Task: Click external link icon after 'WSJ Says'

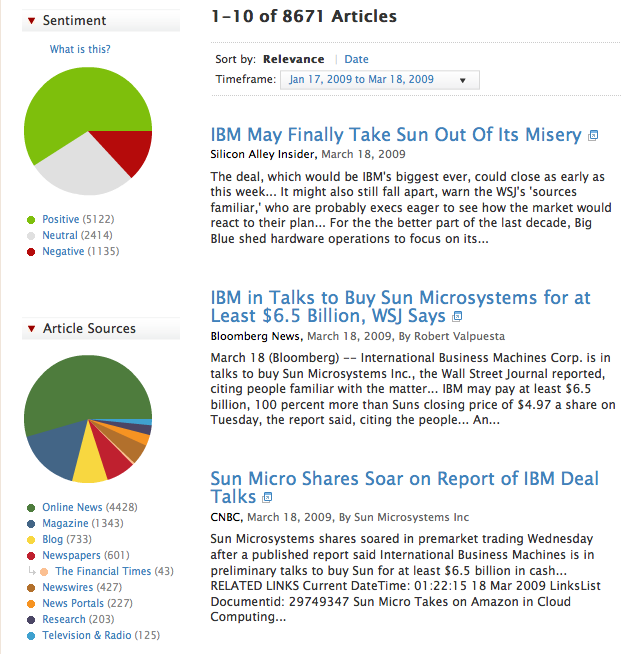Action: 457,317
